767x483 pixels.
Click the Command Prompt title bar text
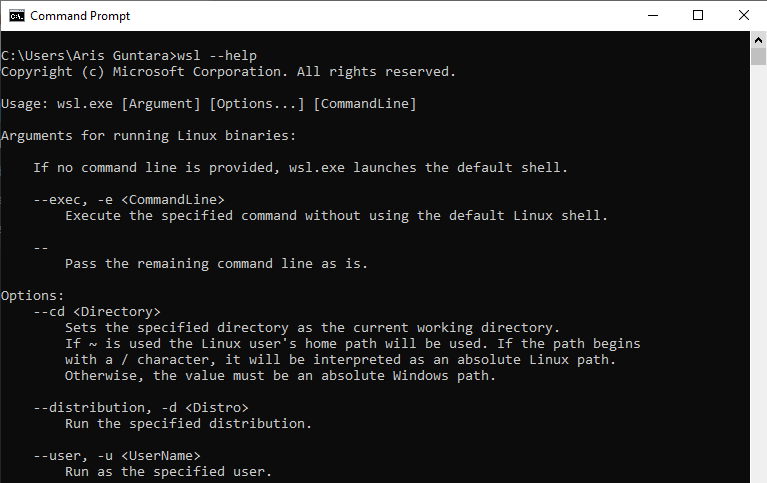click(x=80, y=16)
